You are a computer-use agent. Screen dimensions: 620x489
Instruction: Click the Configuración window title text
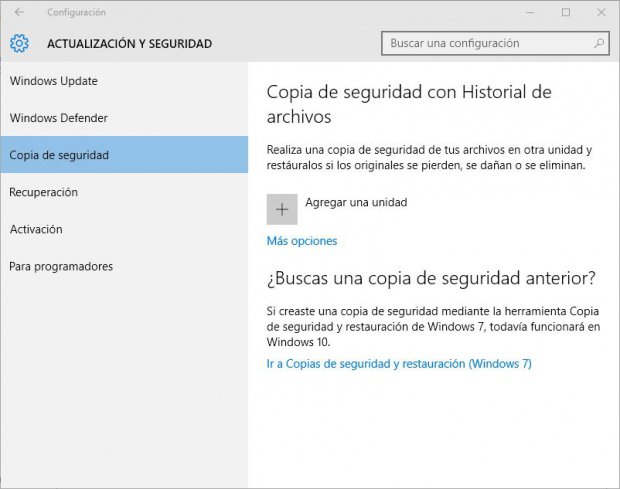click(x=76, y=12)
